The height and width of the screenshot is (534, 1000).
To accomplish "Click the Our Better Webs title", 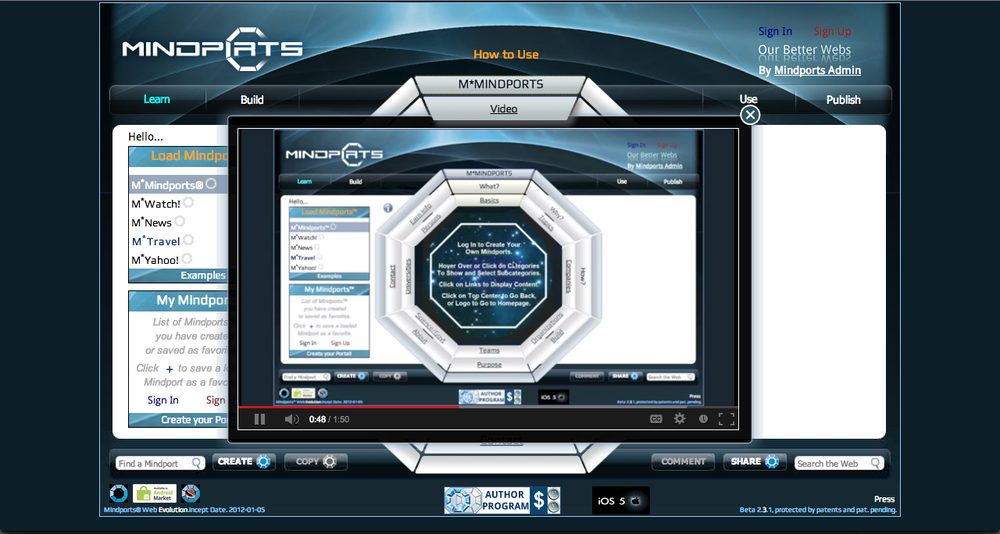I will [x=804, y=50].
